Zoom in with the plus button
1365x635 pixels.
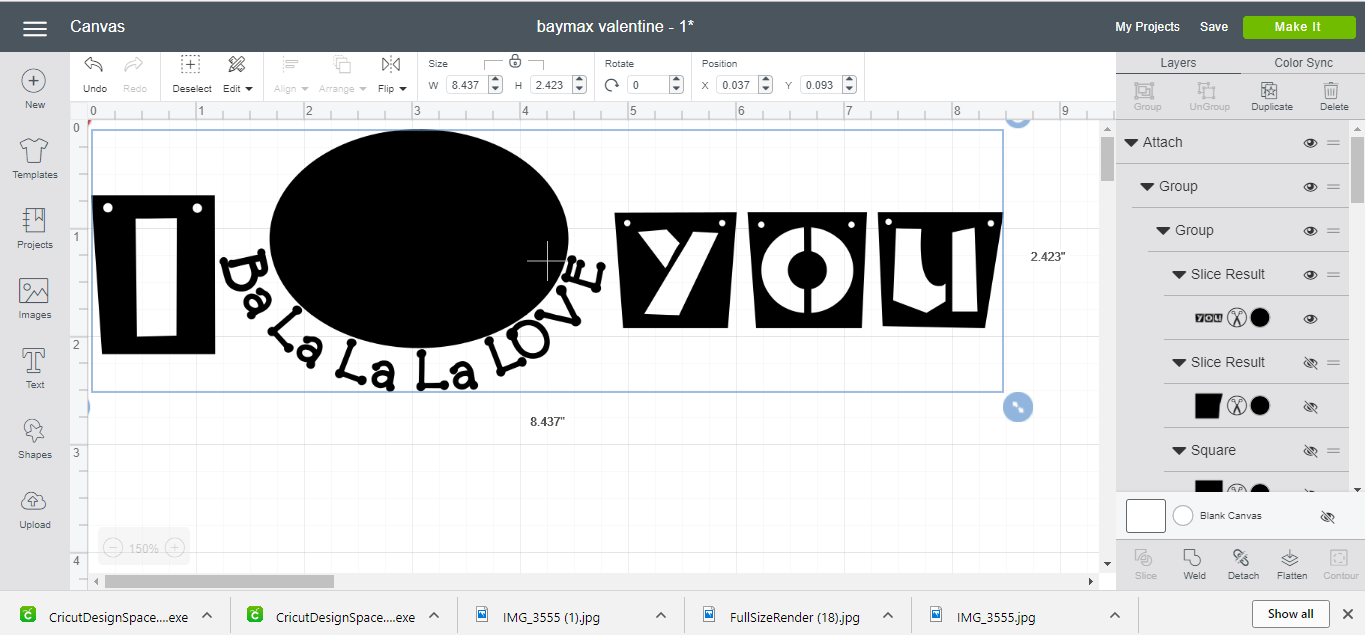pyautogui.click(x=175, y=548)
